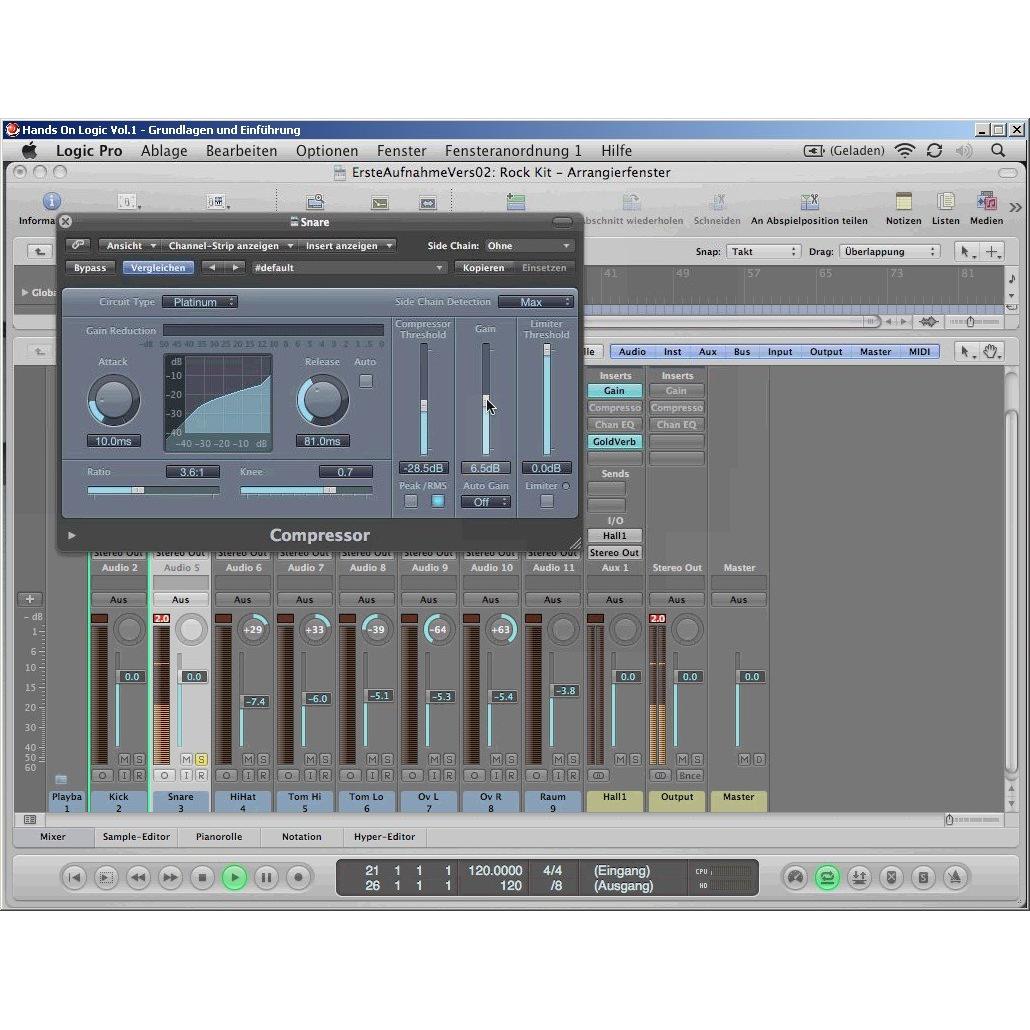Click the green play button
The height and width of the screenshot is (1030, 1030).
(234, 877)
